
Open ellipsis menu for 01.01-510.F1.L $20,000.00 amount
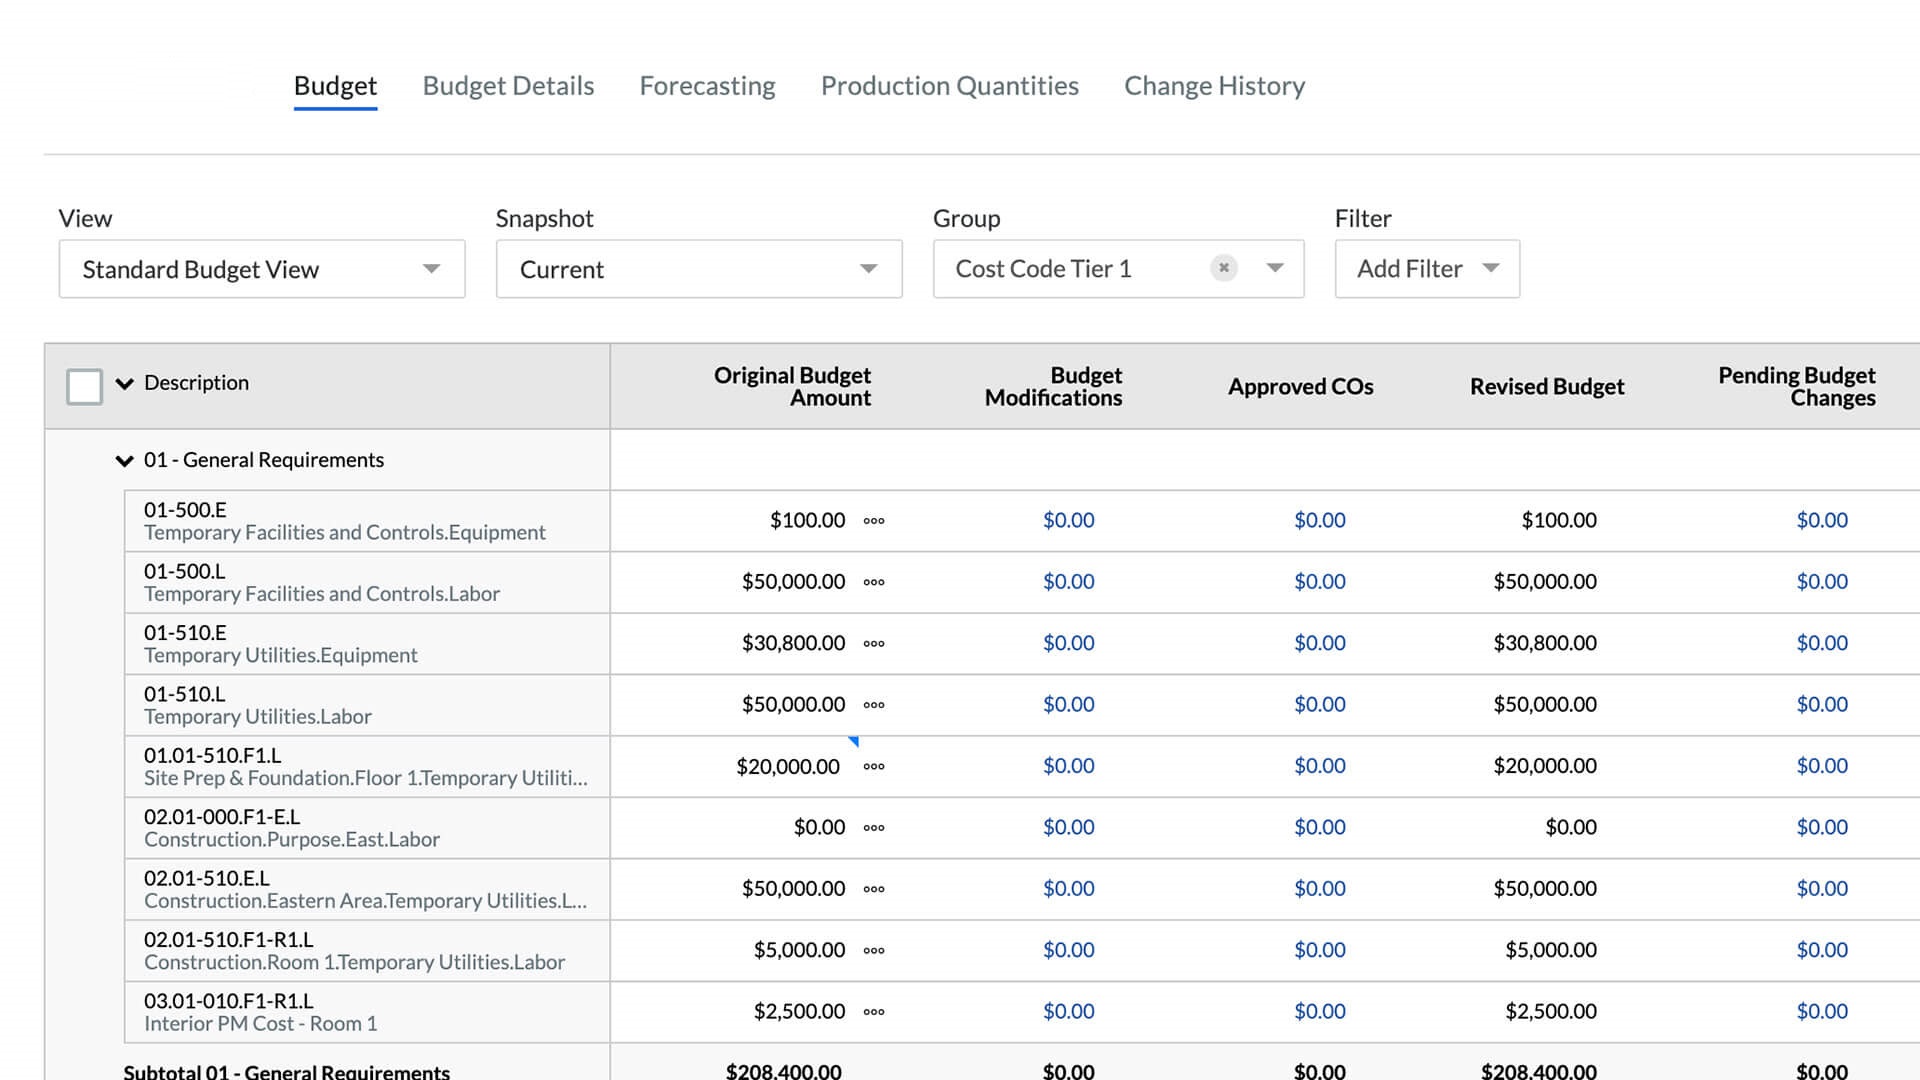tap(874, 767)
